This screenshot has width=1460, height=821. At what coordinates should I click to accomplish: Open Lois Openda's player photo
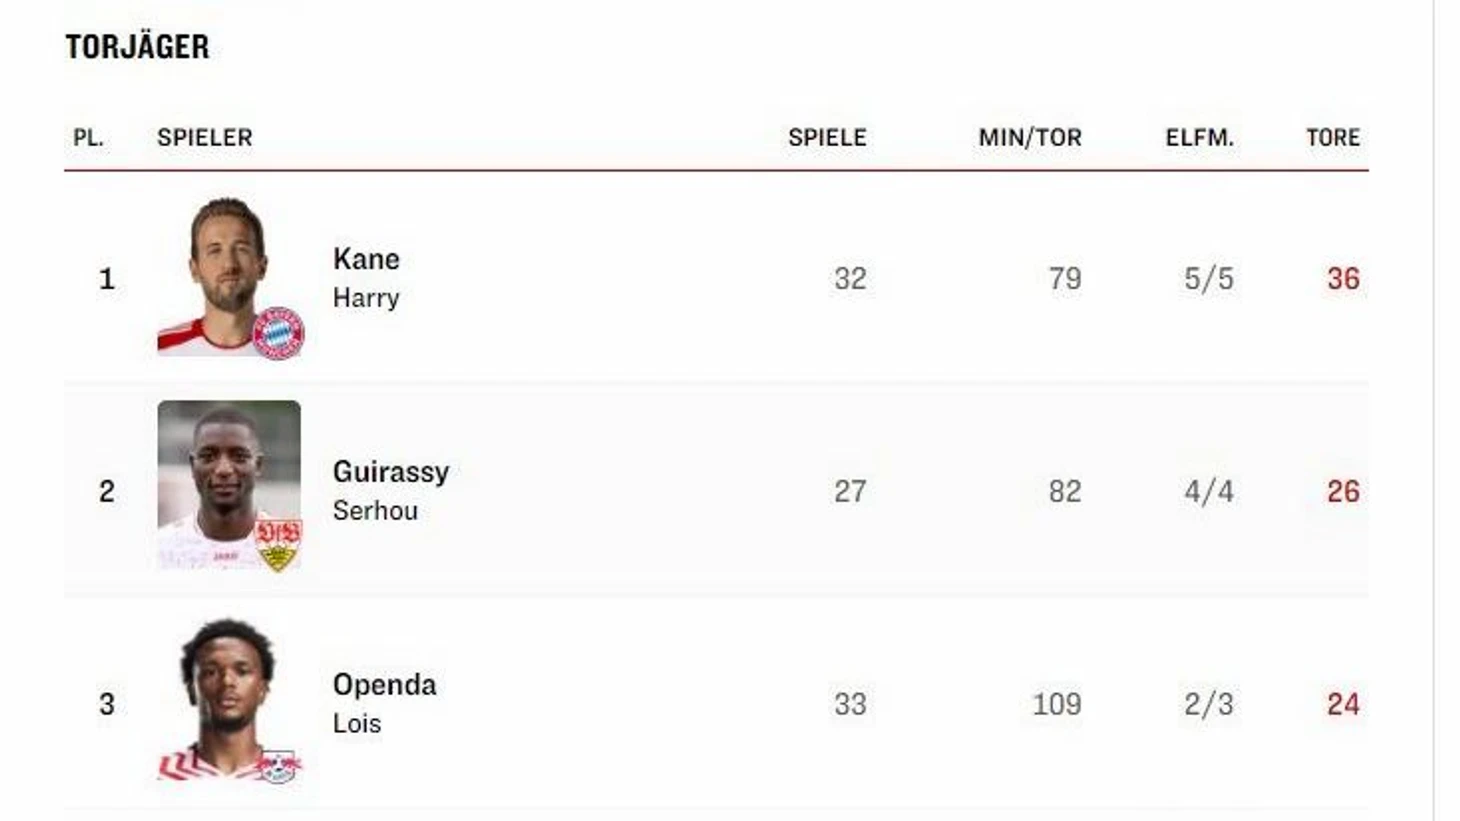[x=229, y=700]
